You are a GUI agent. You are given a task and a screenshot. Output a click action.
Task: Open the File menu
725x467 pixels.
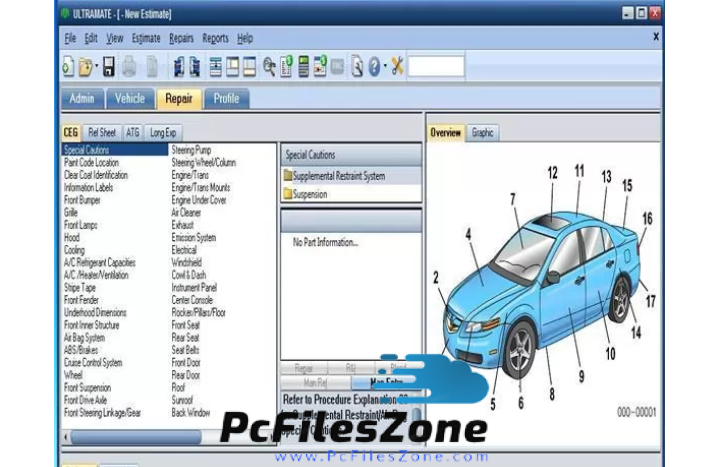(x=70, y=38)
